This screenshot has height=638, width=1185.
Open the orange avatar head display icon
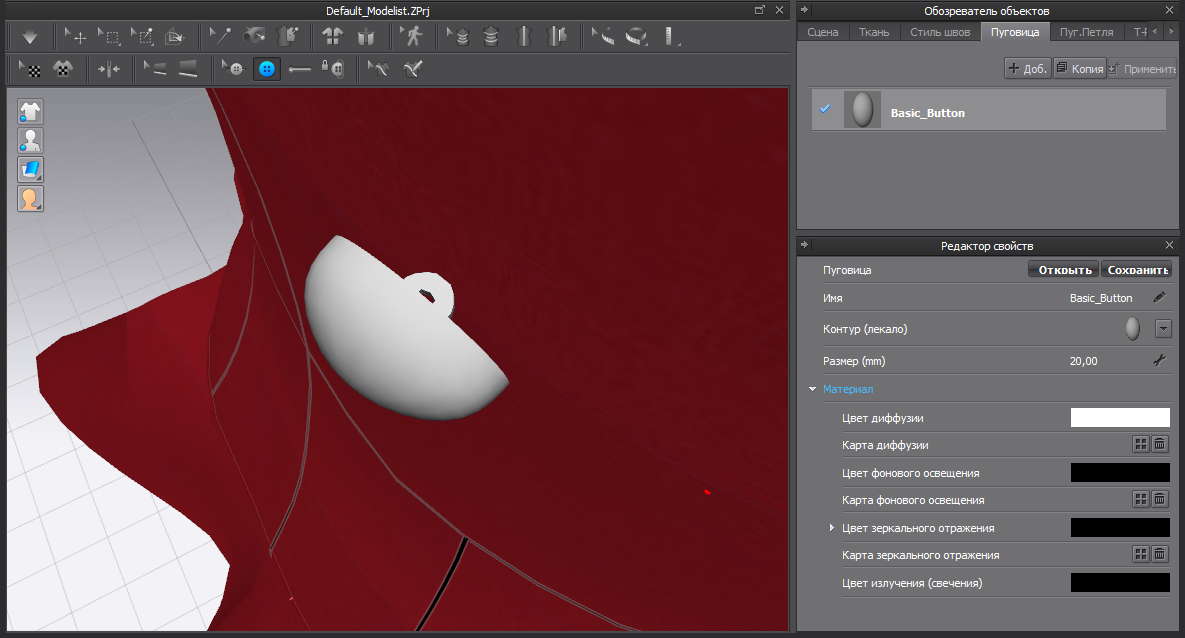coord(30,198)
